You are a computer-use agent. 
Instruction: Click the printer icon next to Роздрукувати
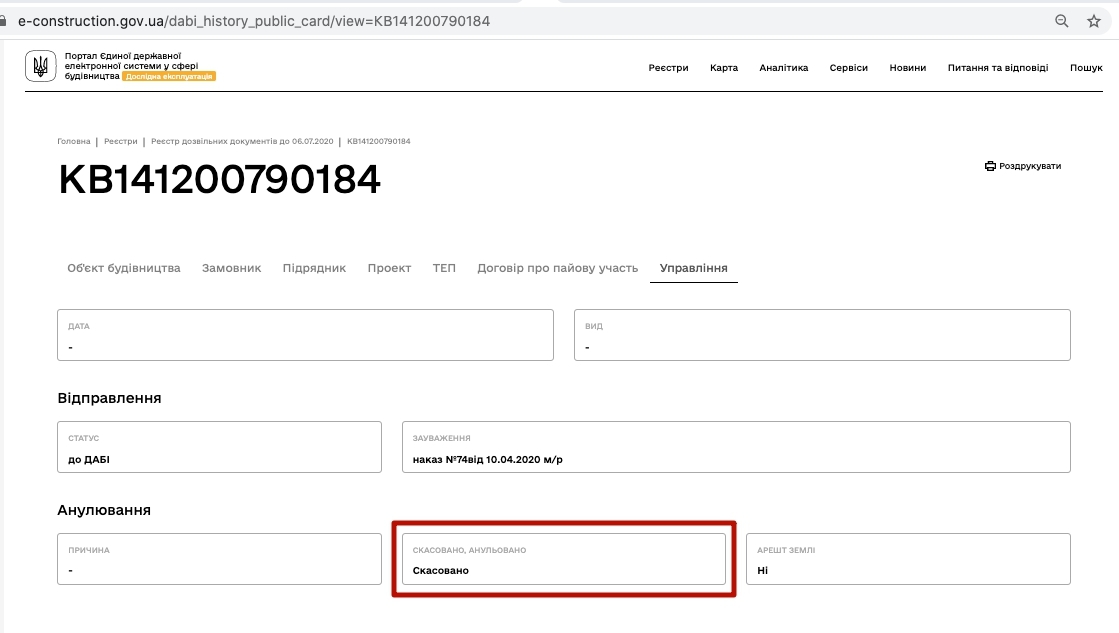tap(990, 166)
